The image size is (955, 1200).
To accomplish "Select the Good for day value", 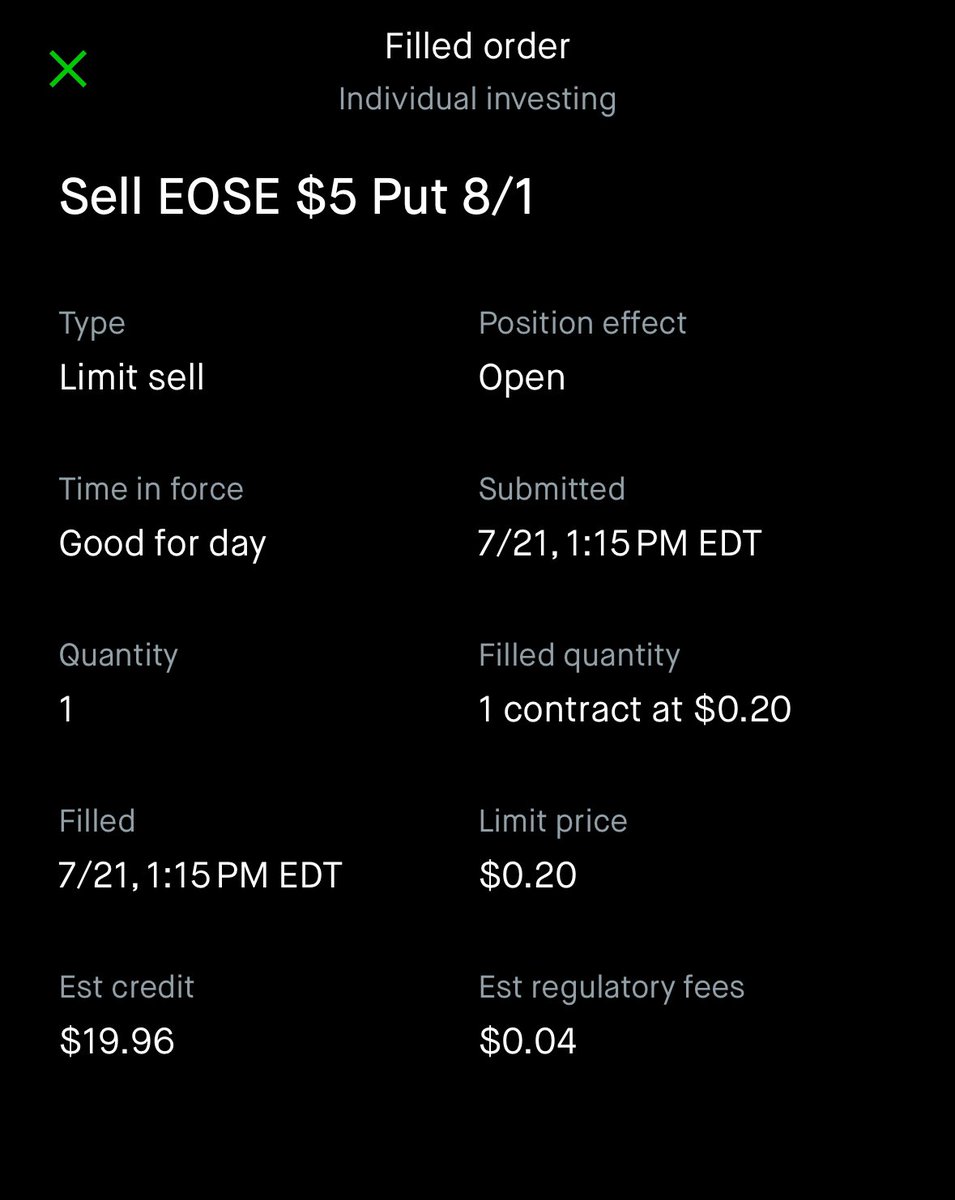I will coord(163,544).
